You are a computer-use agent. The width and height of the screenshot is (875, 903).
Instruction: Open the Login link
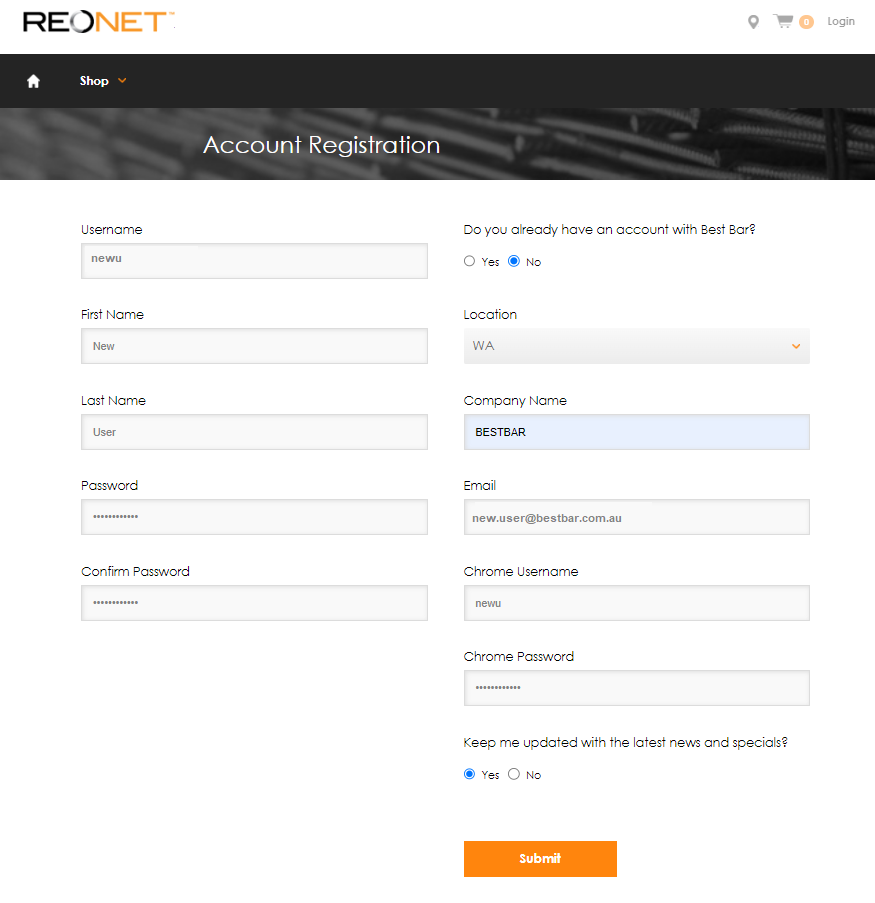[x=841, y=21]
